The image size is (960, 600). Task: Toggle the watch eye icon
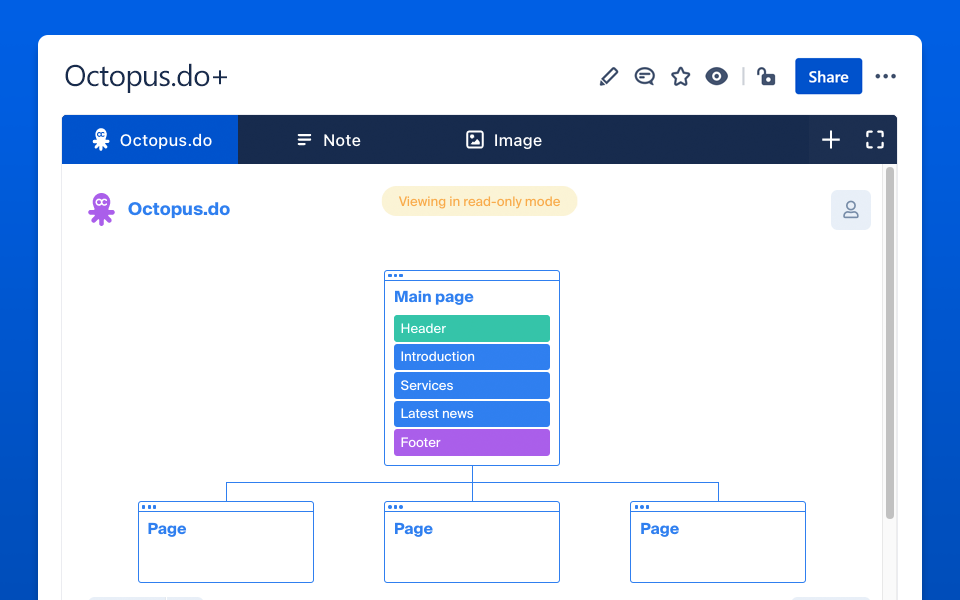point(716,77)
